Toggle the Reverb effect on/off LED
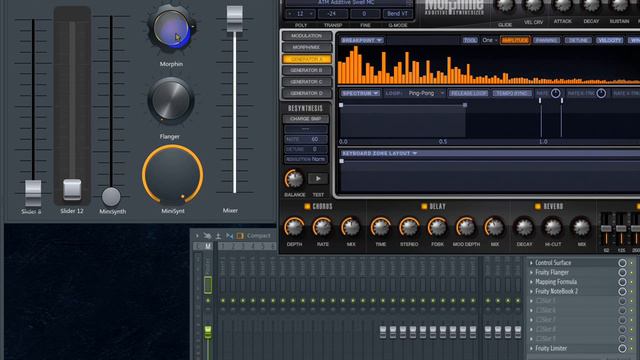 [538, 207]
